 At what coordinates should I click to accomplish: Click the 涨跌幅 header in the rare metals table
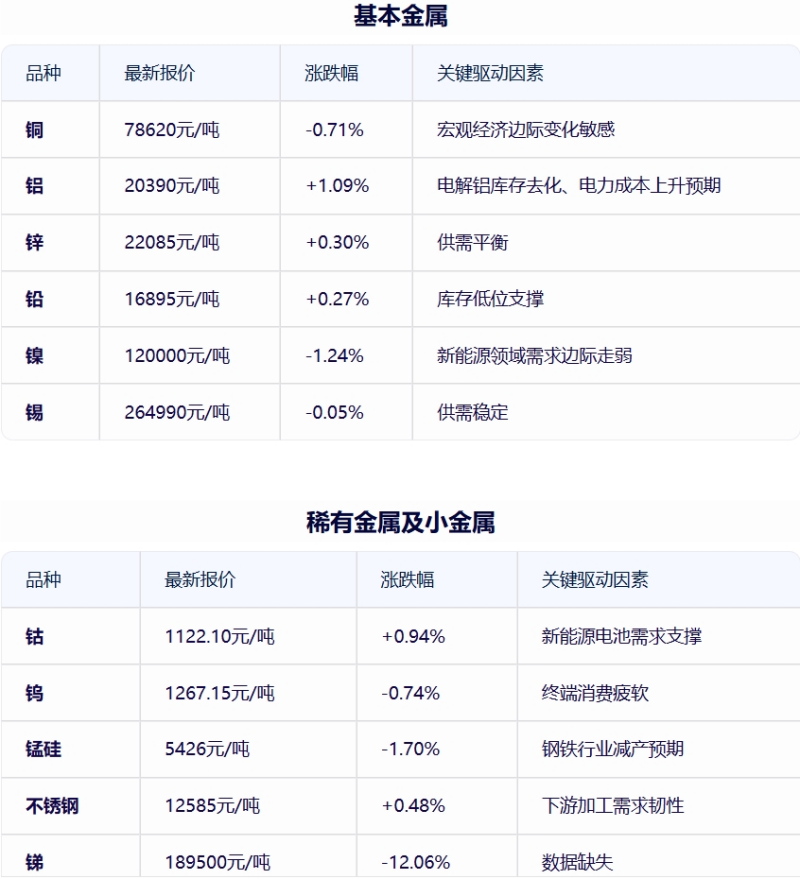pyautogui.click(x=407, y=580)
